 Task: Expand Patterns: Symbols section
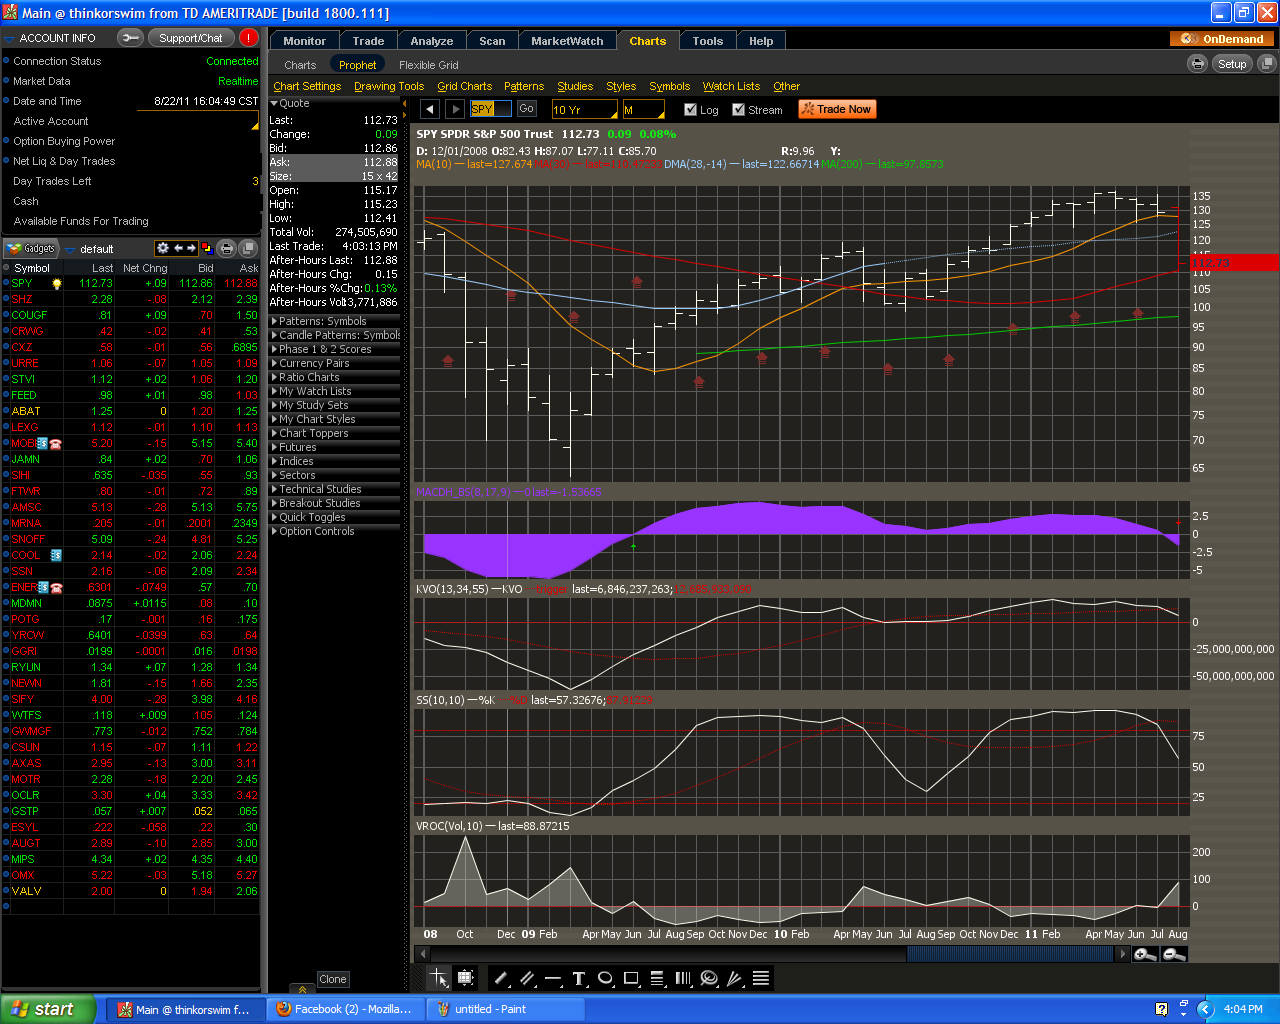tap(335, 321)
